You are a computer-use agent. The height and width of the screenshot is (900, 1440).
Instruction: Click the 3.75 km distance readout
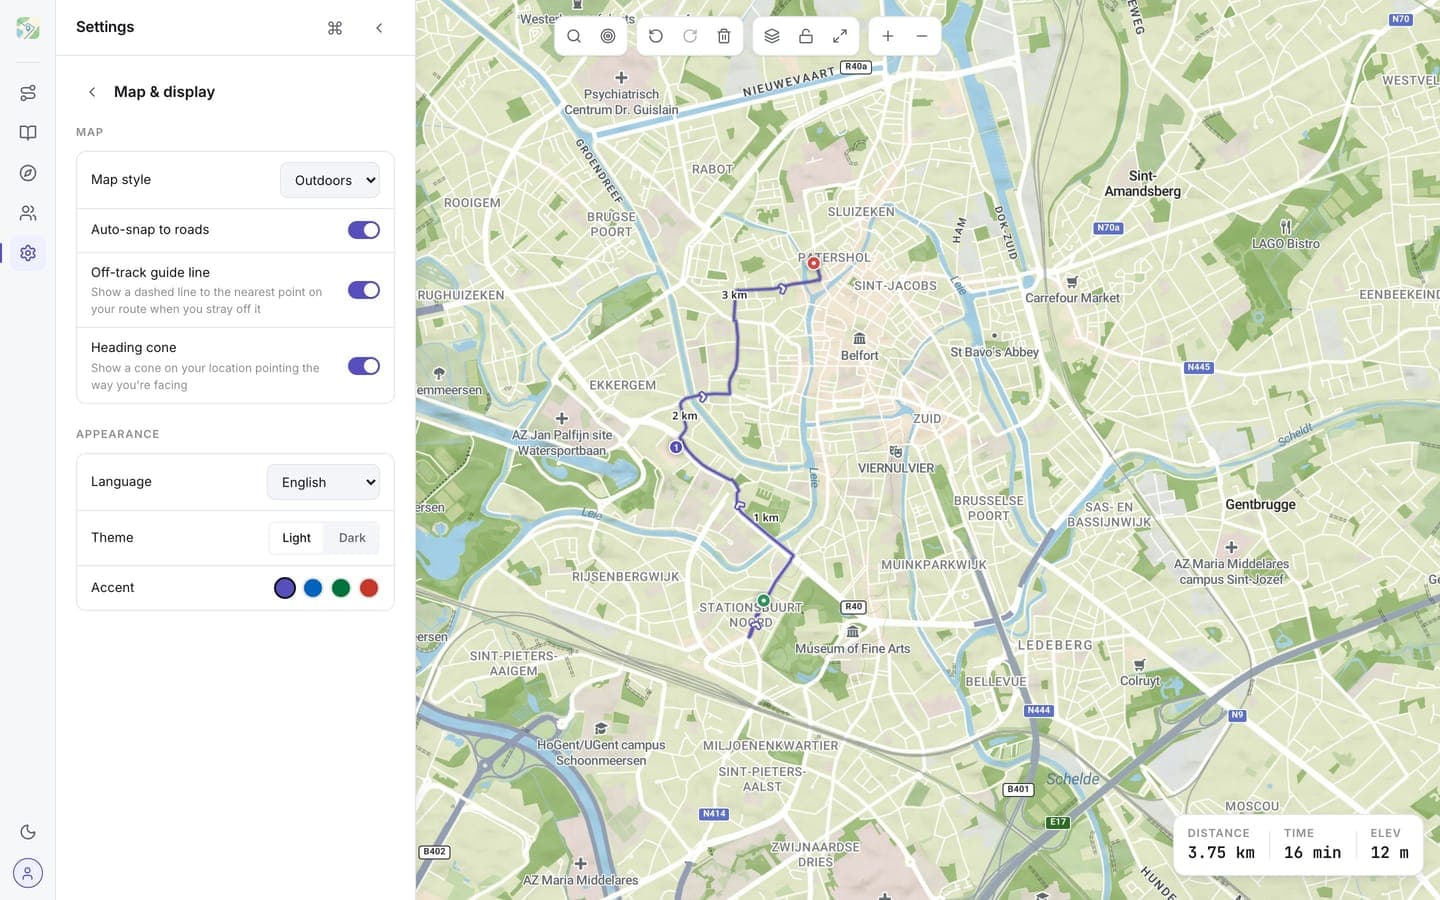[1221, 853]
